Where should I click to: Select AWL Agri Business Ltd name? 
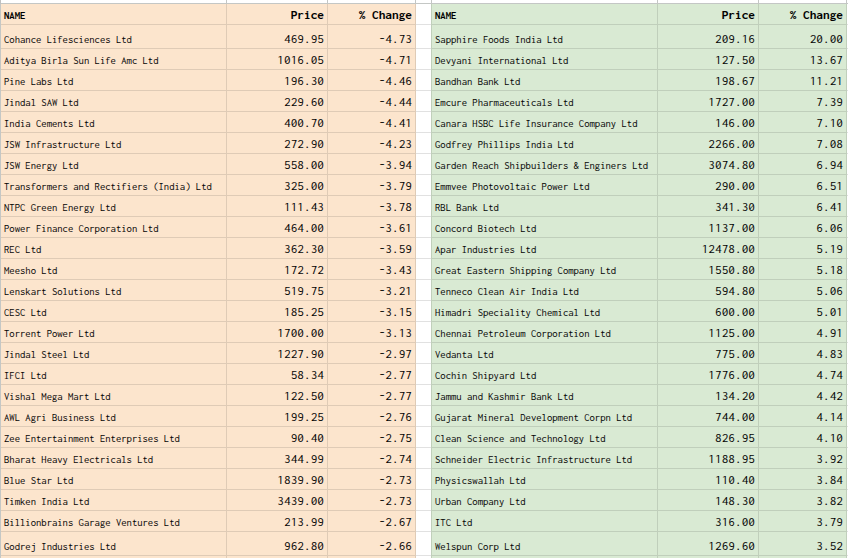tap(59, 418)
